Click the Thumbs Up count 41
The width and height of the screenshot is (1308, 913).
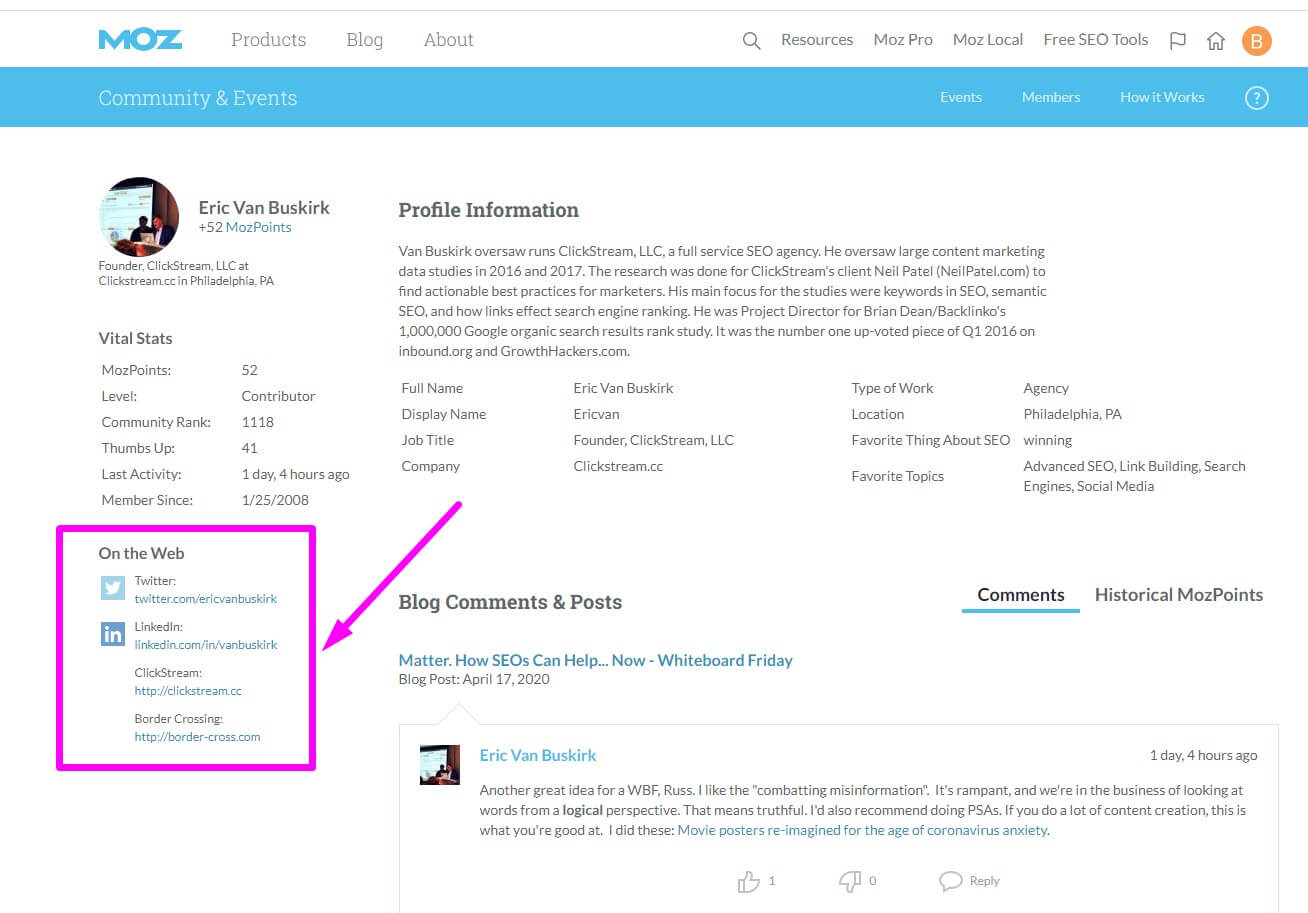(250, 448)
